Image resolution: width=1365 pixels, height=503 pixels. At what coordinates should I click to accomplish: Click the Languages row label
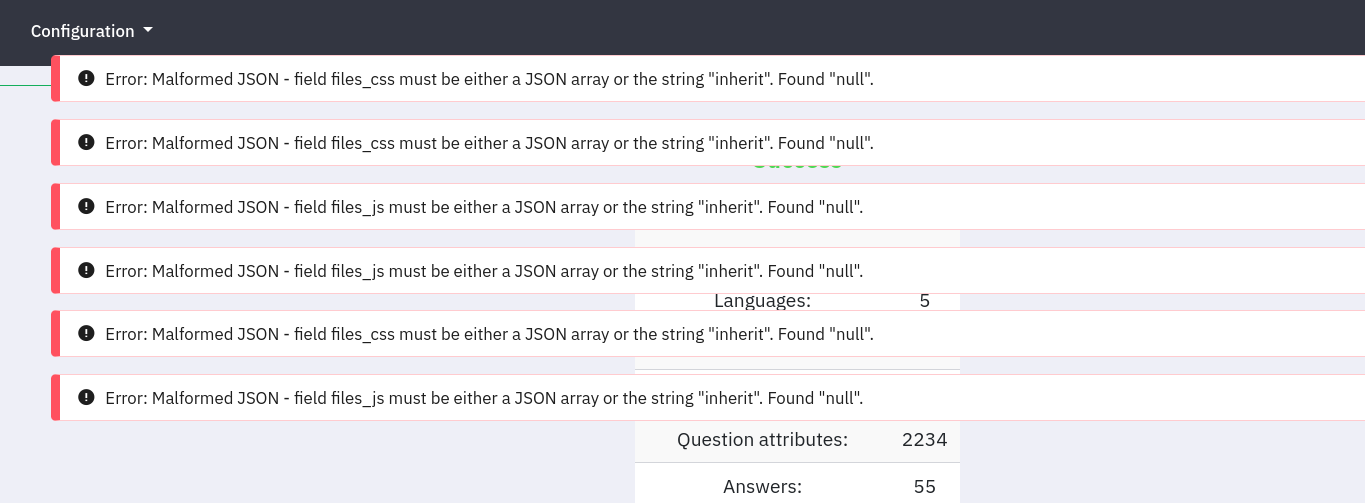pyautogui.click(x=762, y=300)
